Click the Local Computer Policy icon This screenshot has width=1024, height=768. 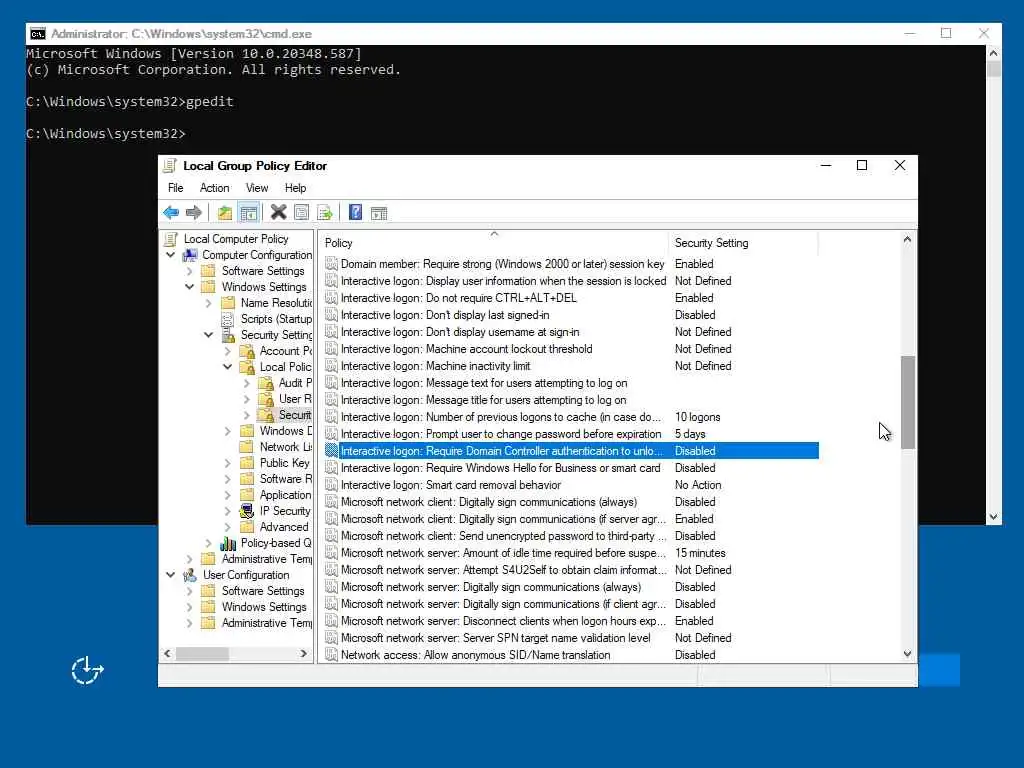(171, 239)
